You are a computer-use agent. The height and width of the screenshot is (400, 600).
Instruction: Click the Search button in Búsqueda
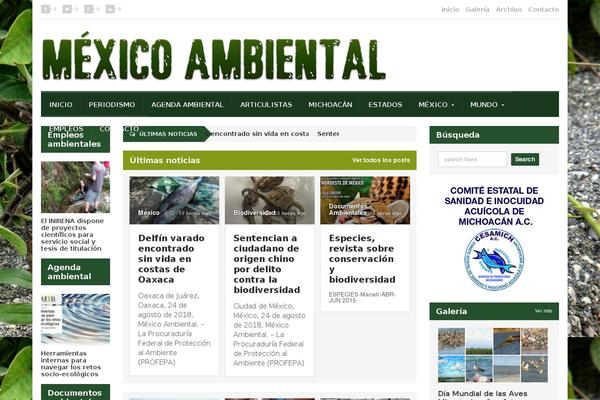525,159
